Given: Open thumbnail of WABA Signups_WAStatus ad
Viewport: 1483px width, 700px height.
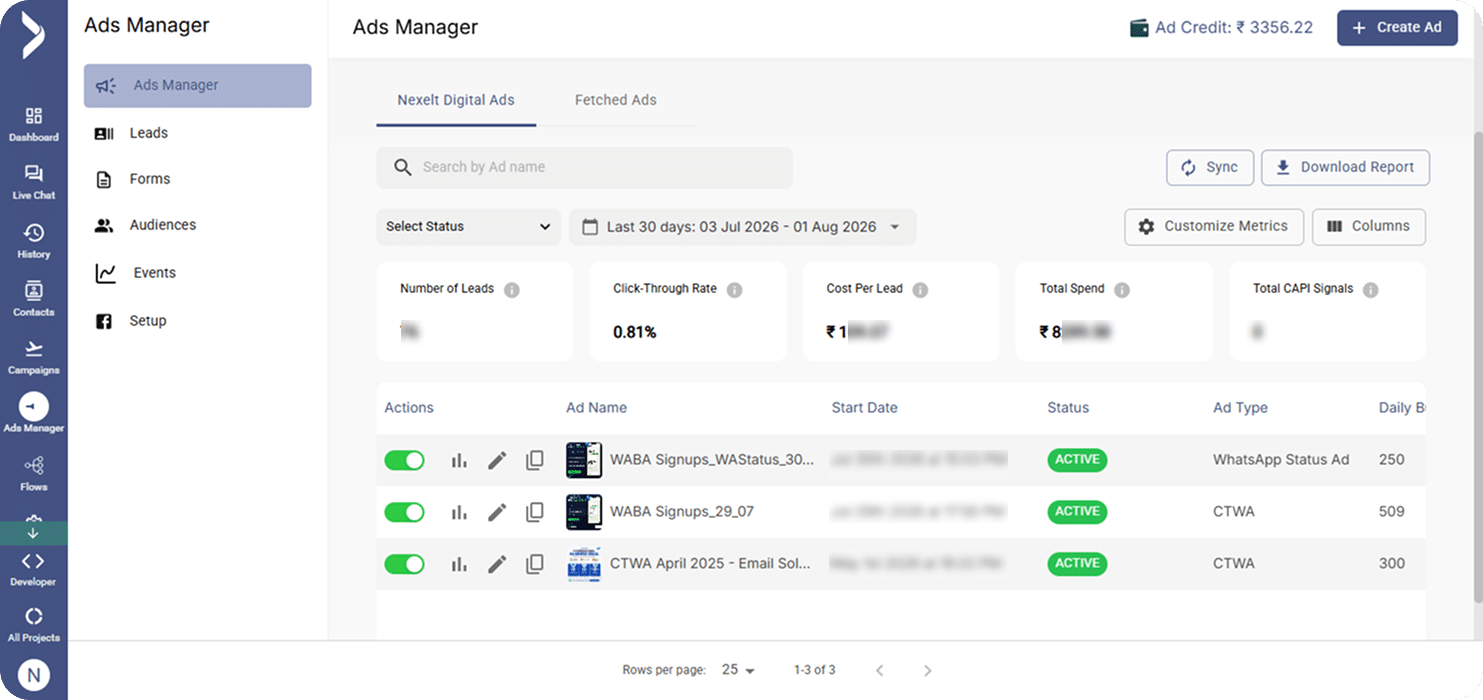Looking at the screenshot, I should [x=584, y=460].
